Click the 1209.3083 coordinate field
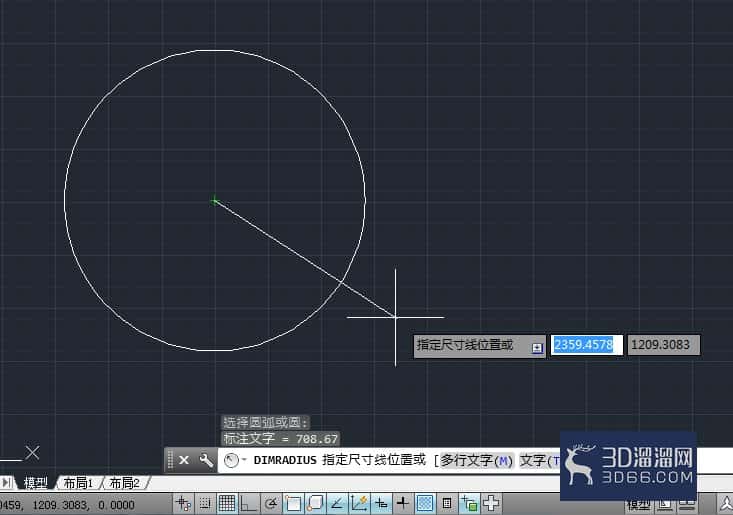Screen dimensions: 733x515 click(664, 345)
